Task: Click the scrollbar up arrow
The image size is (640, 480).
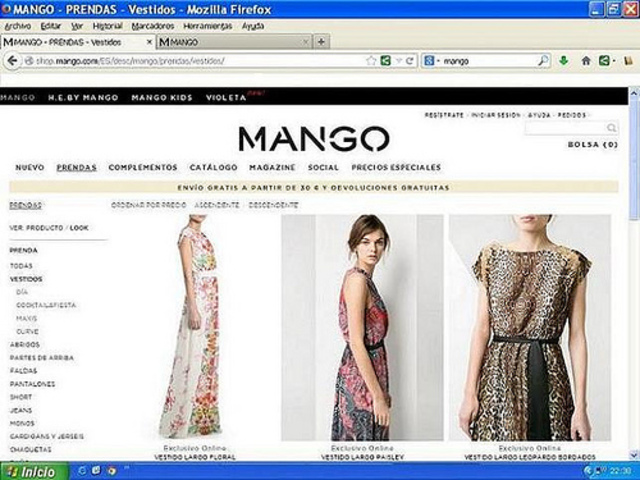Action: (x=634, y=94)
